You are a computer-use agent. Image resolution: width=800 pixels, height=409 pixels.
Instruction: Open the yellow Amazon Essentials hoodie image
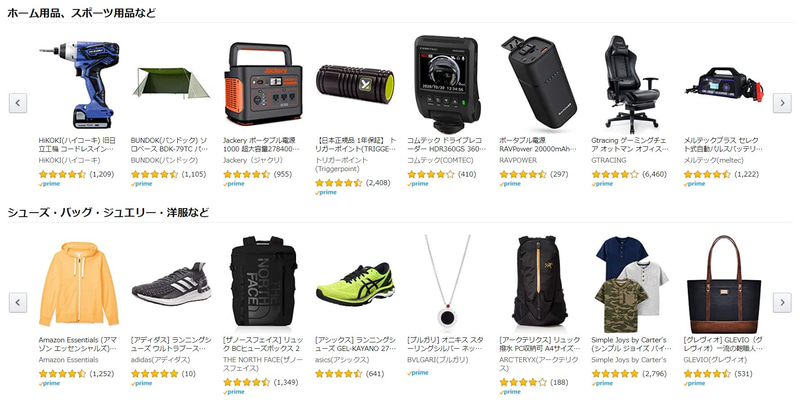pyautogui.click(x=79, y=284)
